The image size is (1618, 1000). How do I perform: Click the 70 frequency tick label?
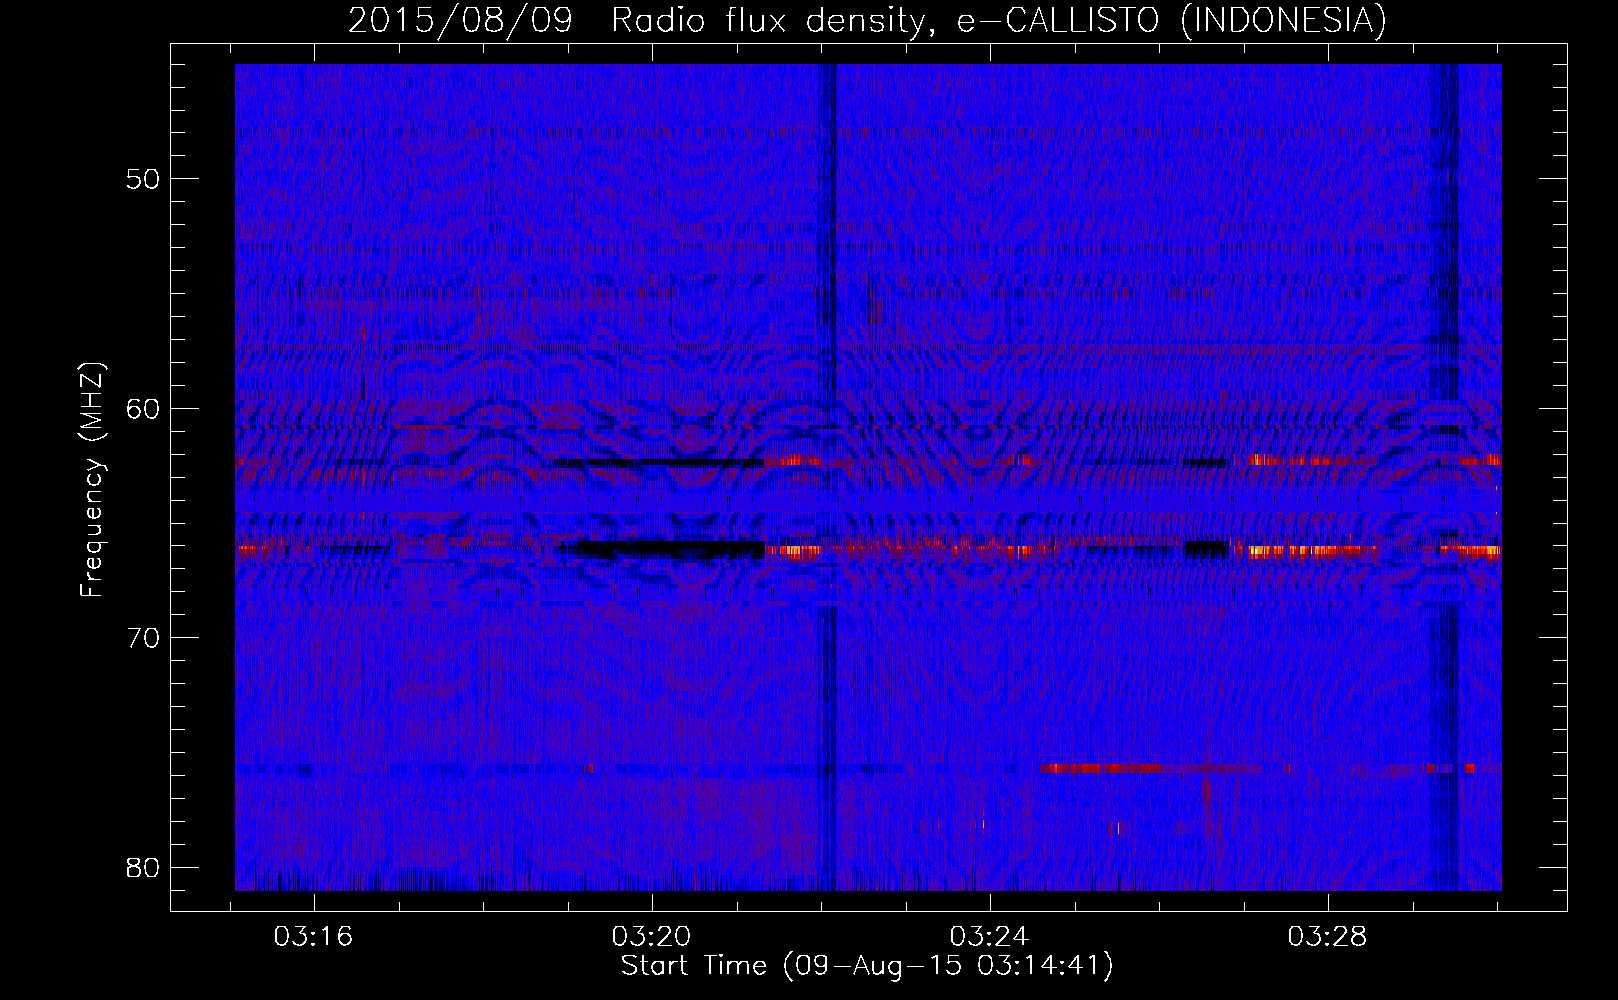[143, 637]
